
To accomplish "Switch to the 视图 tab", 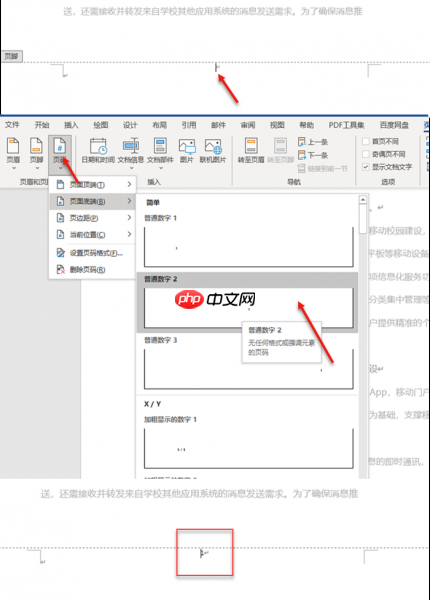I will (x=277, y=125).
